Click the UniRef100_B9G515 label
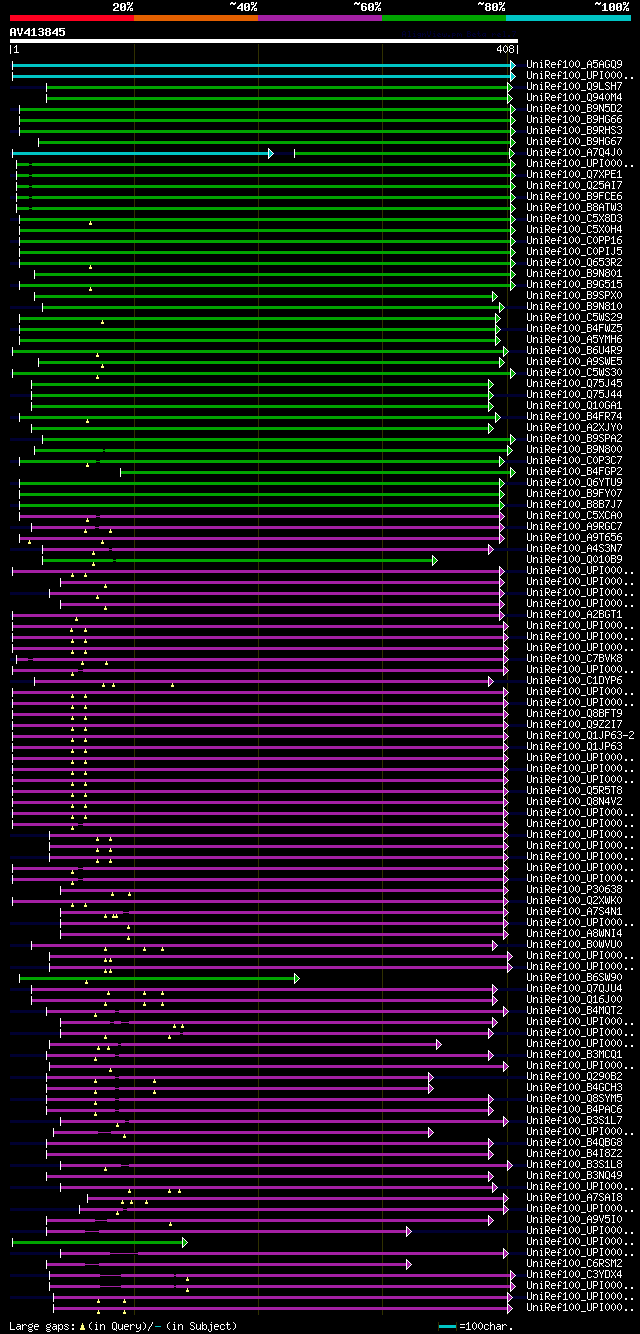Screen dimensions: 640x1334 [574, 284]
